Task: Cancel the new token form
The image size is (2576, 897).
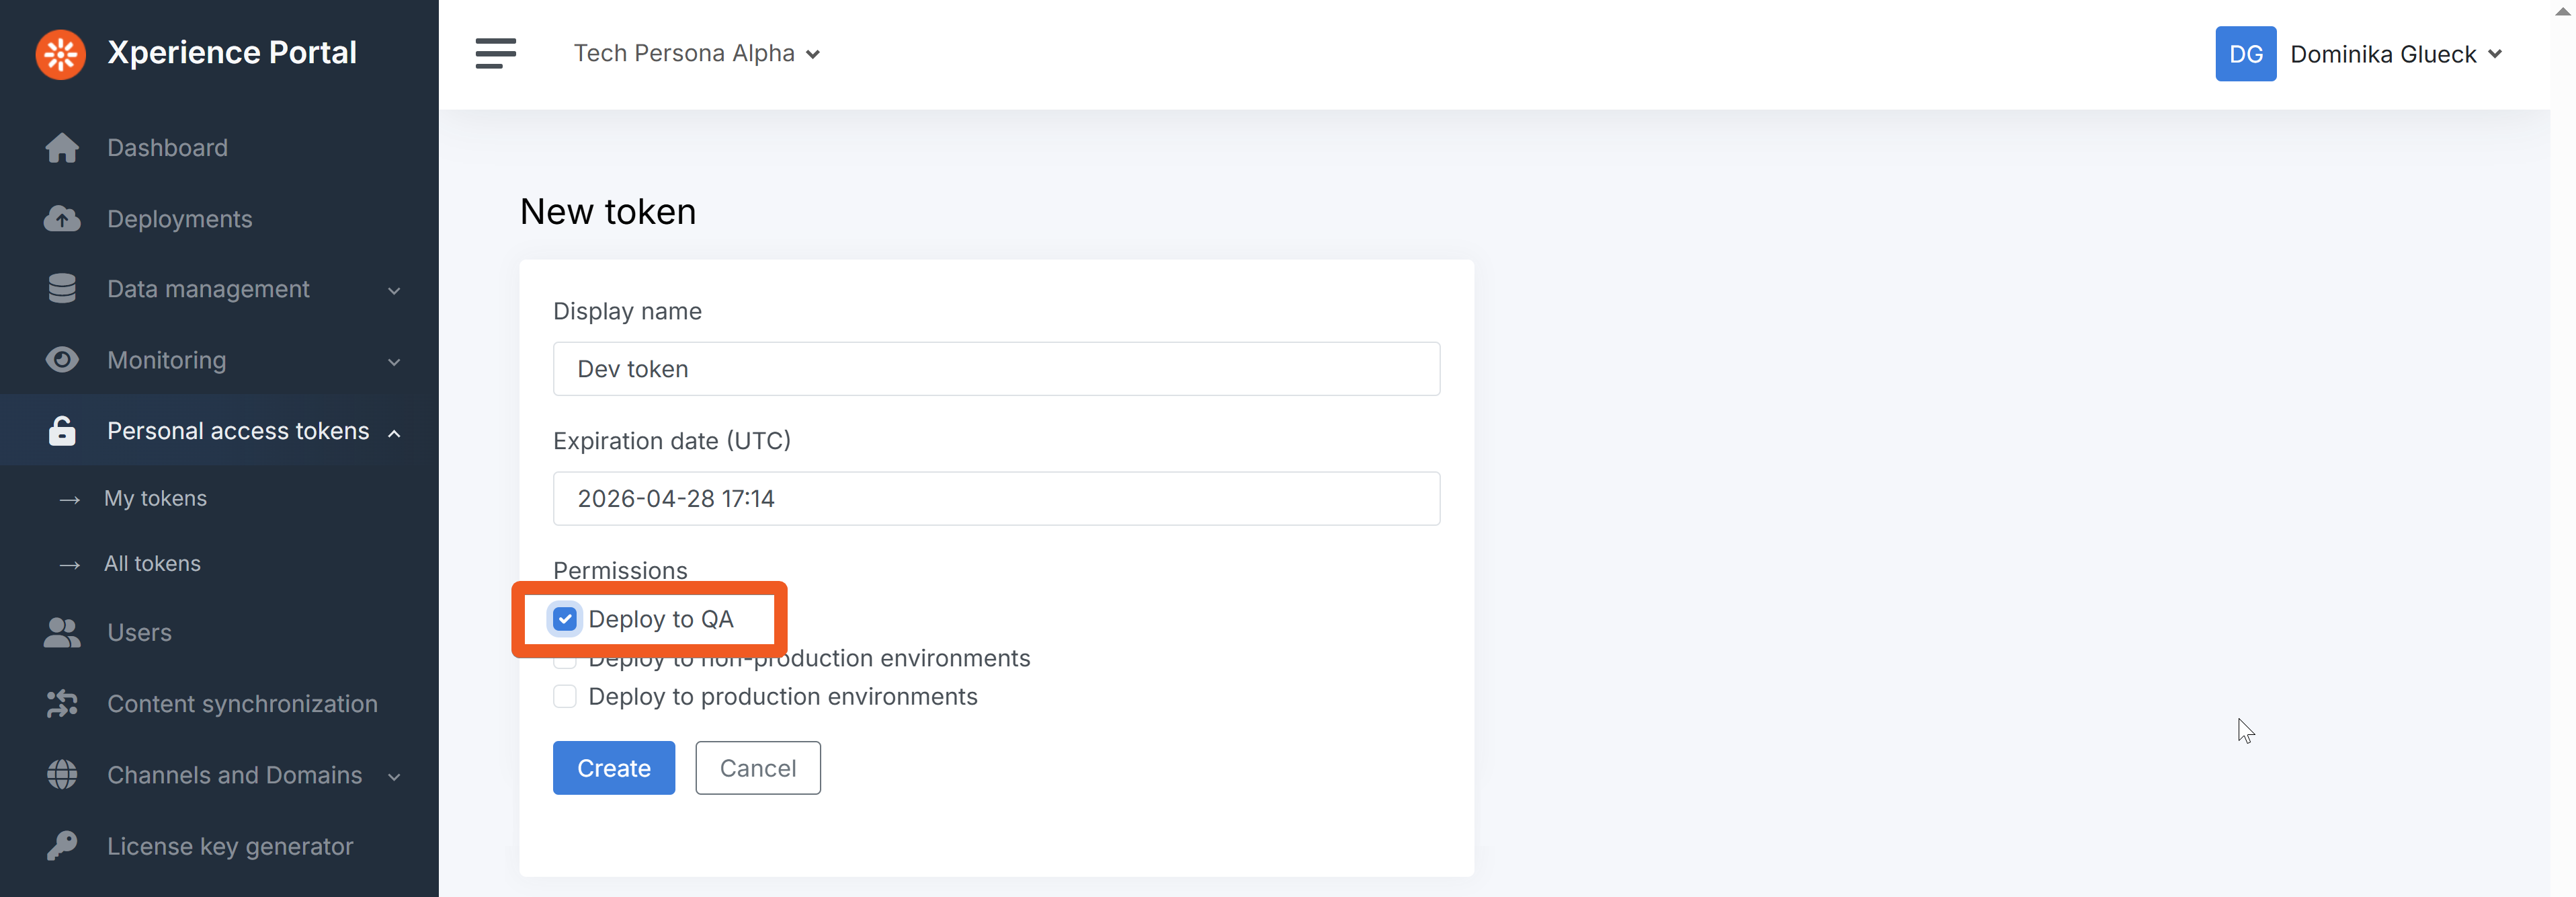Action: tap(757, 768)
